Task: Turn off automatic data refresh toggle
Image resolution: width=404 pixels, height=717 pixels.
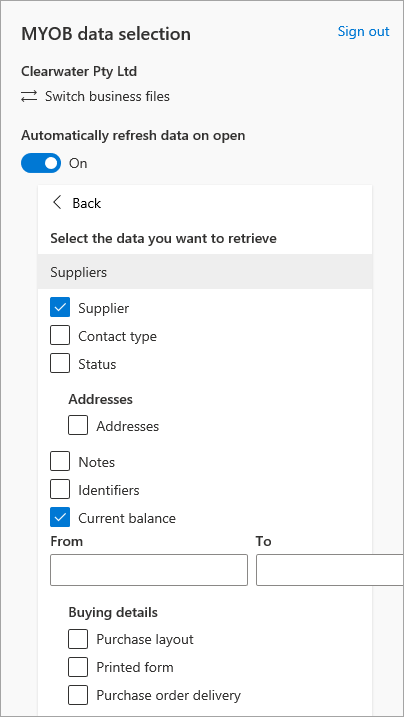Action: (41, 163)
